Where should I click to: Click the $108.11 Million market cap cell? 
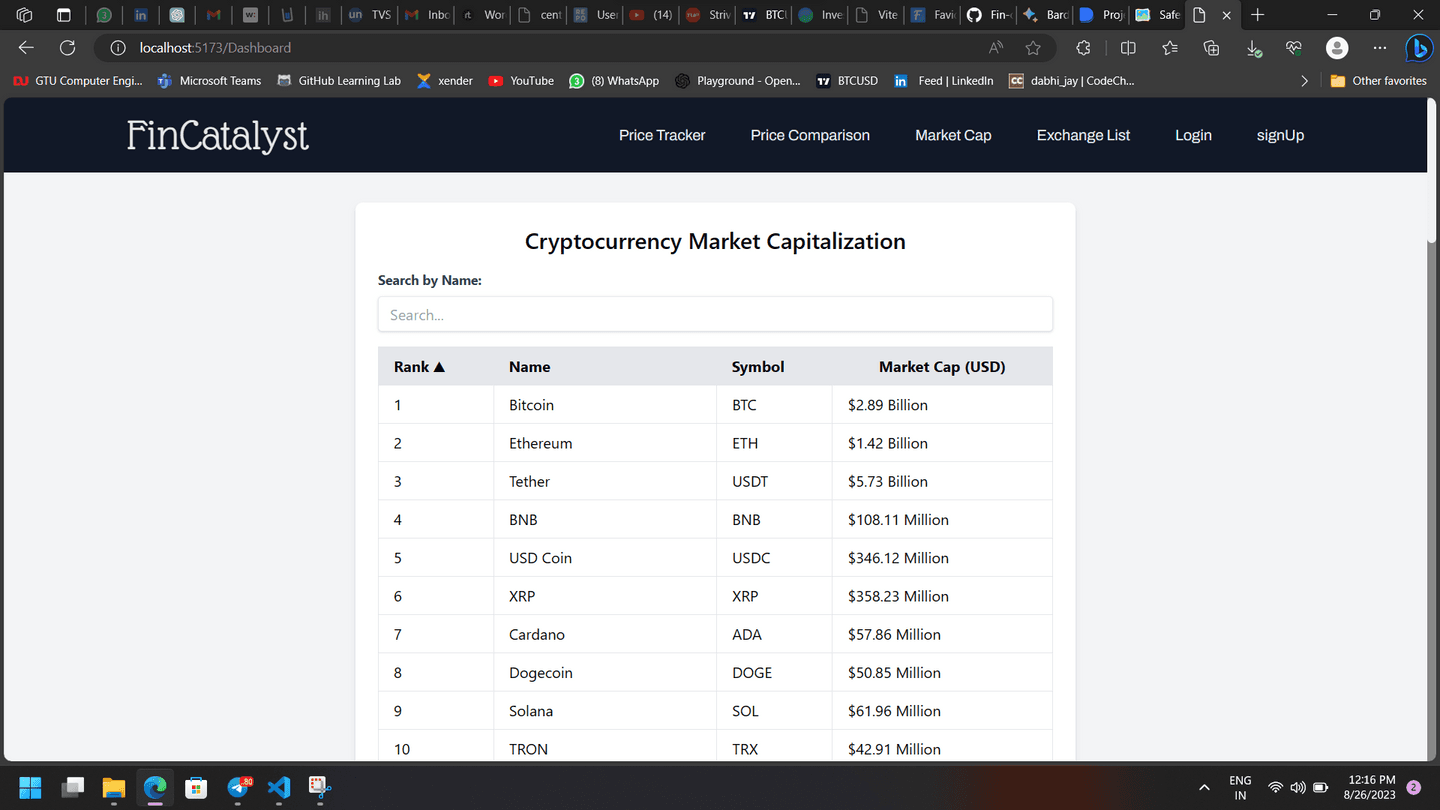pyautogui.click(x=942, y=520)
